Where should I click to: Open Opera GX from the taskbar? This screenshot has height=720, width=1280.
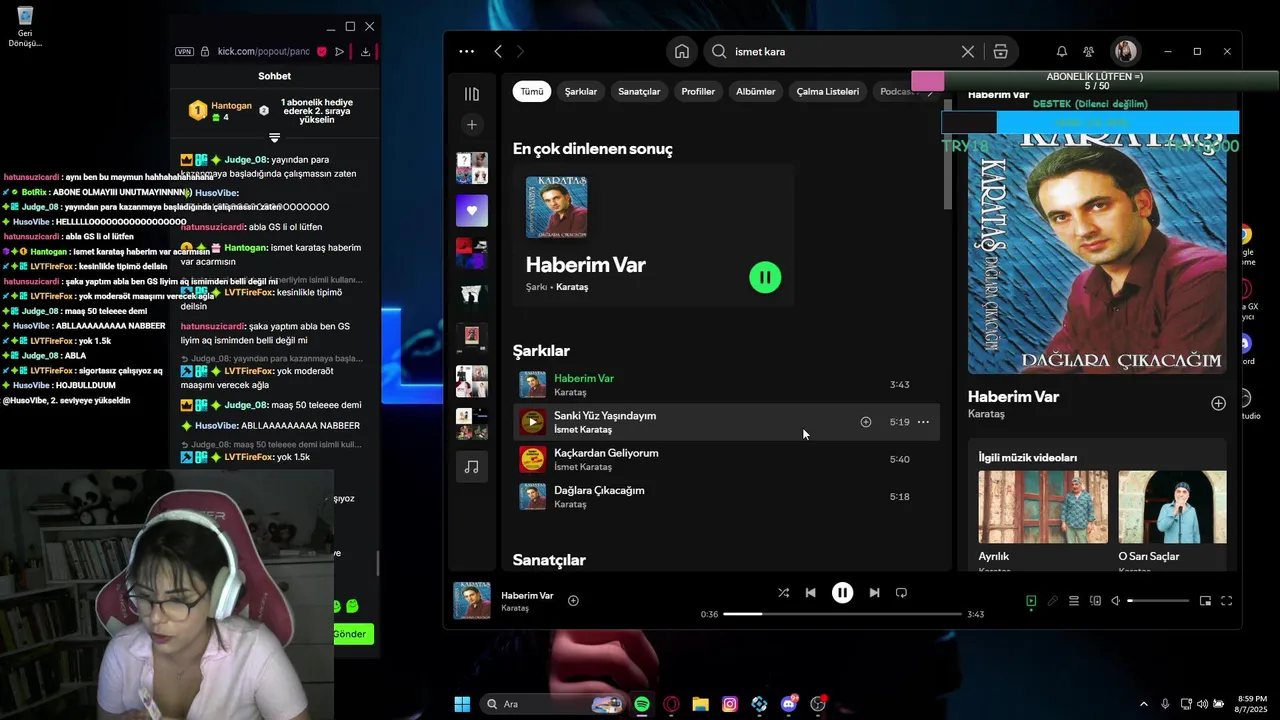pos(671,704)
